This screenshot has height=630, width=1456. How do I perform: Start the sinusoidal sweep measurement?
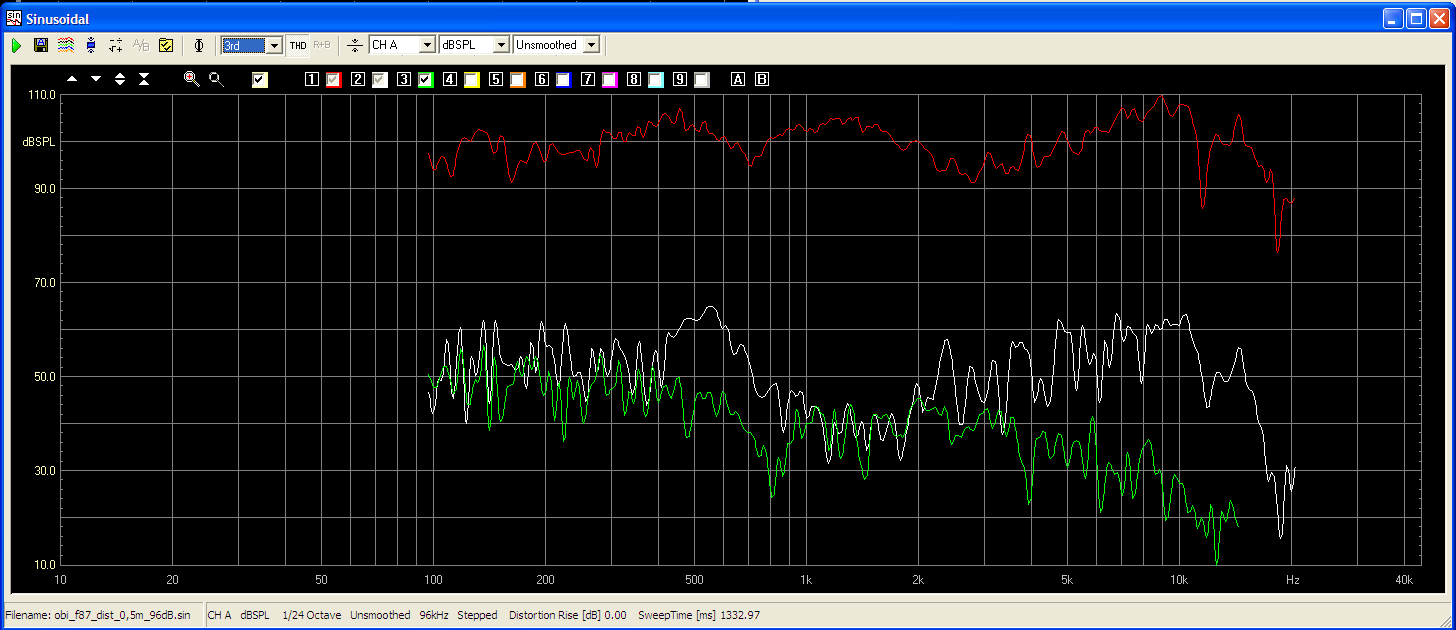coord(16,45)
